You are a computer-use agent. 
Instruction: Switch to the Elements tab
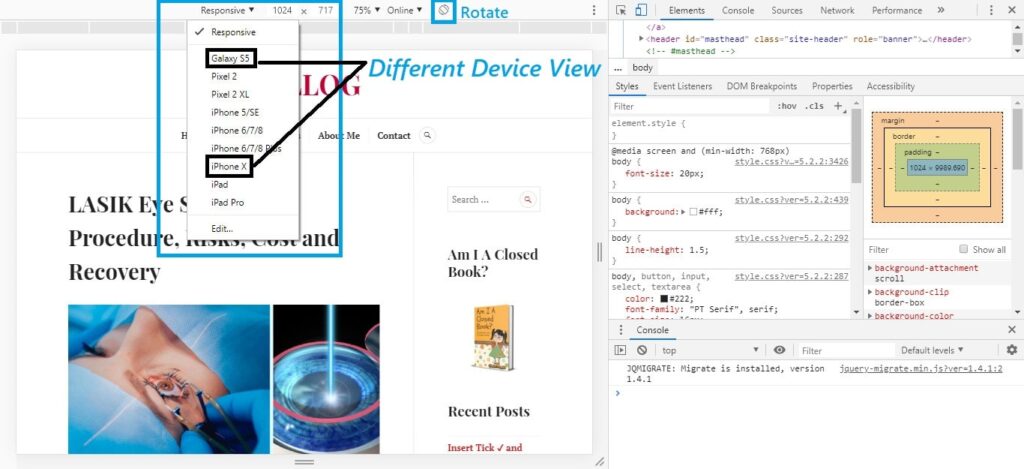pos(686,10)
